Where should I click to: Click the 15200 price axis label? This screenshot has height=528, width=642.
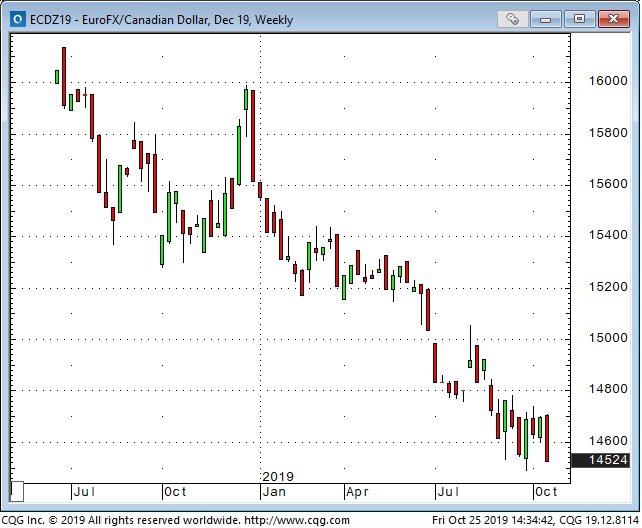click(x=608, y=287)
